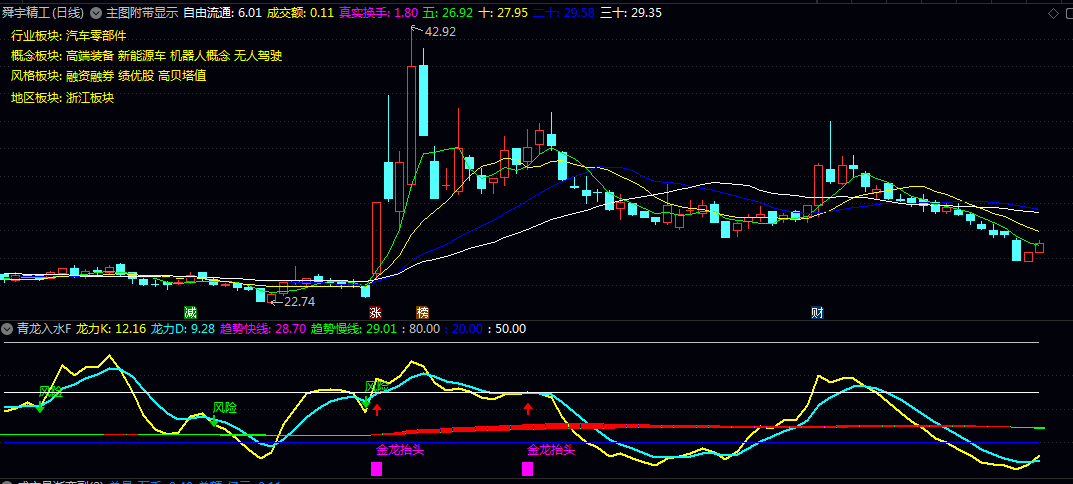Open the 机器人概念 concept sector link
Image resolution: width=1073 pixels, height=484 pixels.
point(199,55)
